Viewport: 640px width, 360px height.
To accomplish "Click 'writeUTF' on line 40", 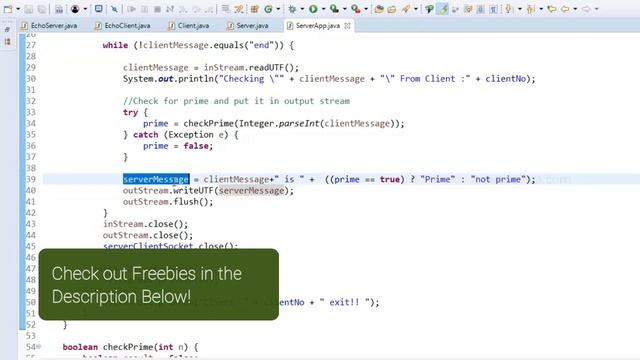I will pos(193,191).
